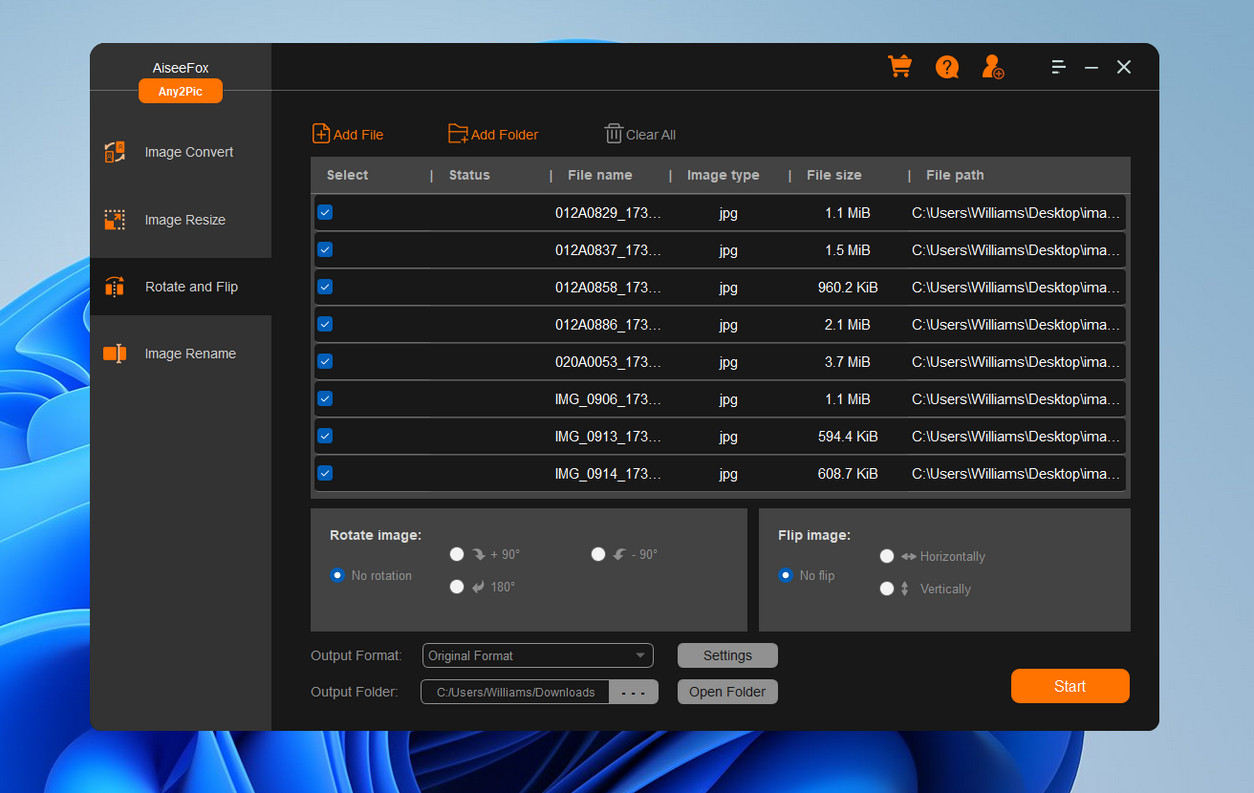The height and width of the screenshot is (793, 1254).
Task: Click the Start button
Action: coord(1070,686)
